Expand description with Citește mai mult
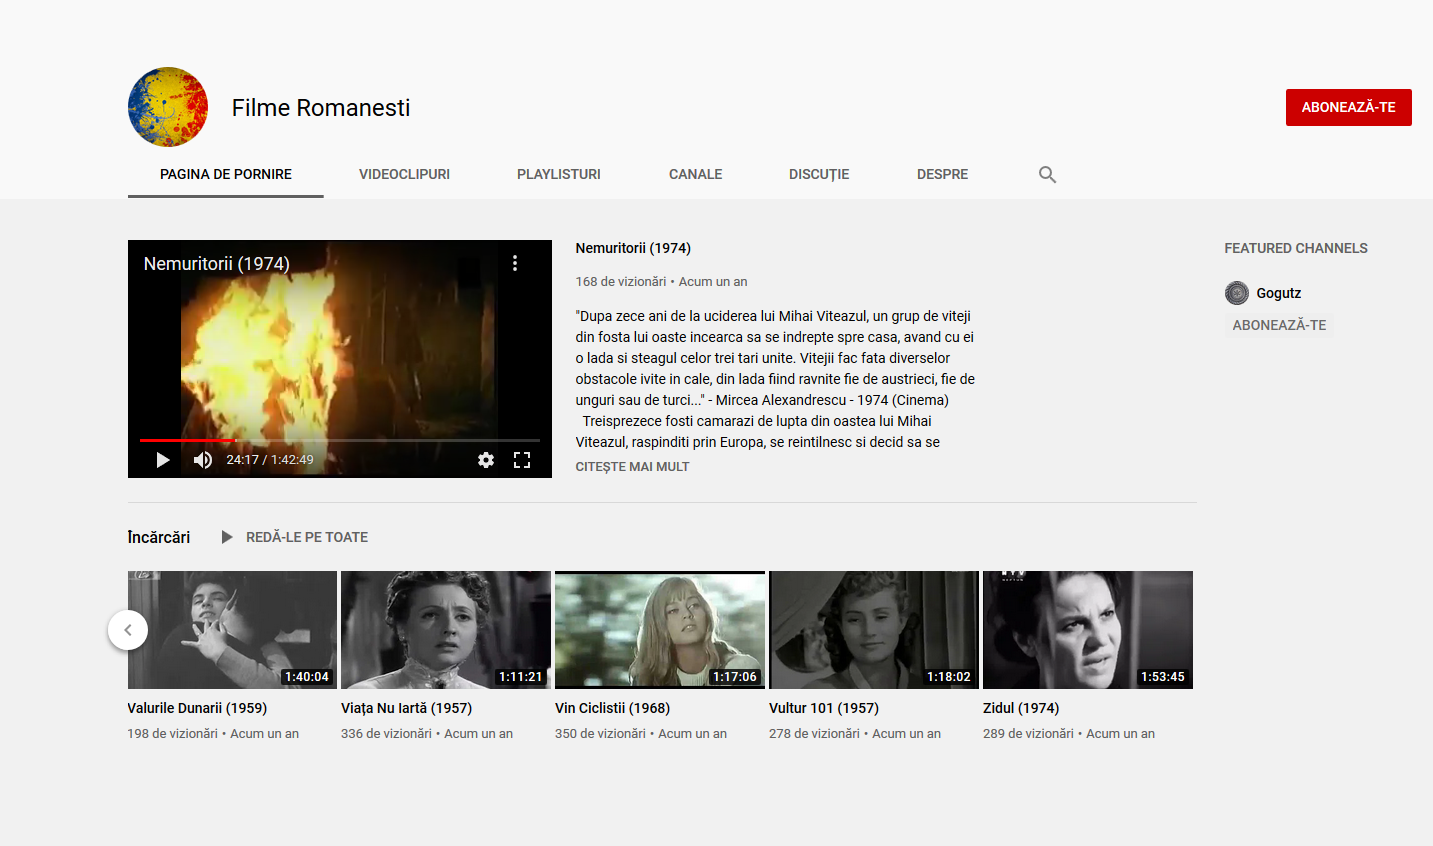Screen dimensions: 1433x846 (x=632, y=467)
